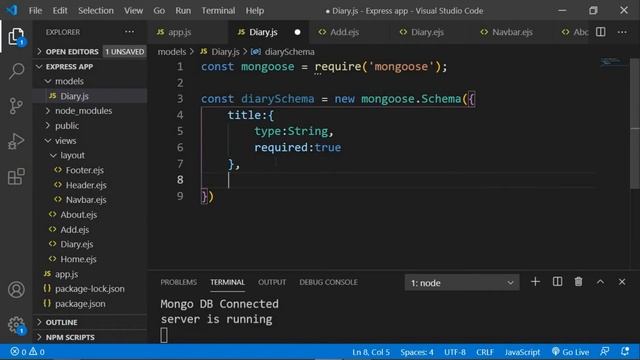640x360 pixels.
Task: Collapse the models folder
Action: tap(90, 81)
